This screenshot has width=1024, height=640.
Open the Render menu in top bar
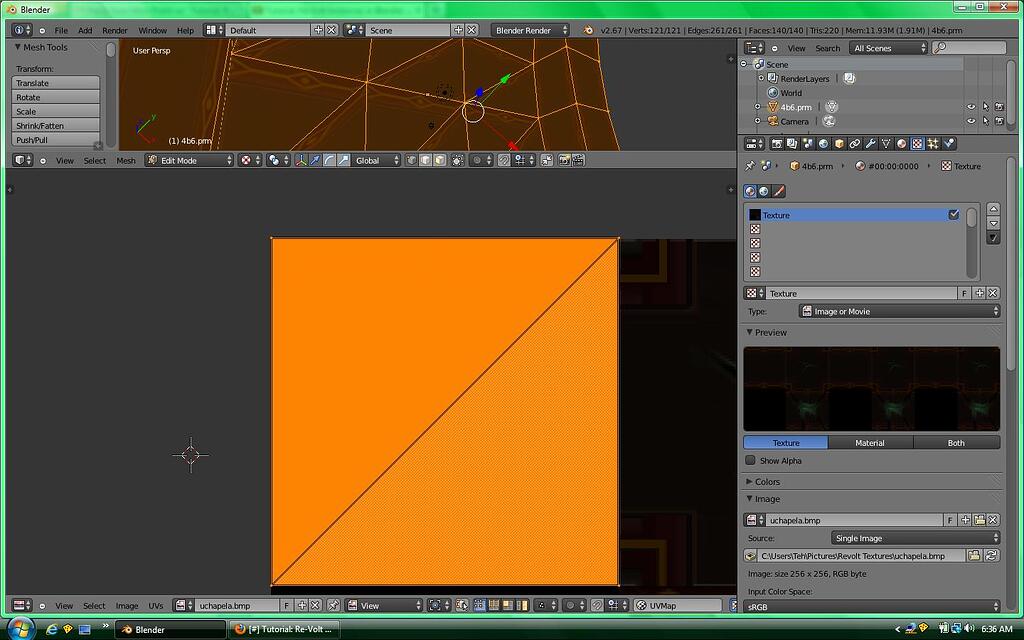tap(115, 30)
